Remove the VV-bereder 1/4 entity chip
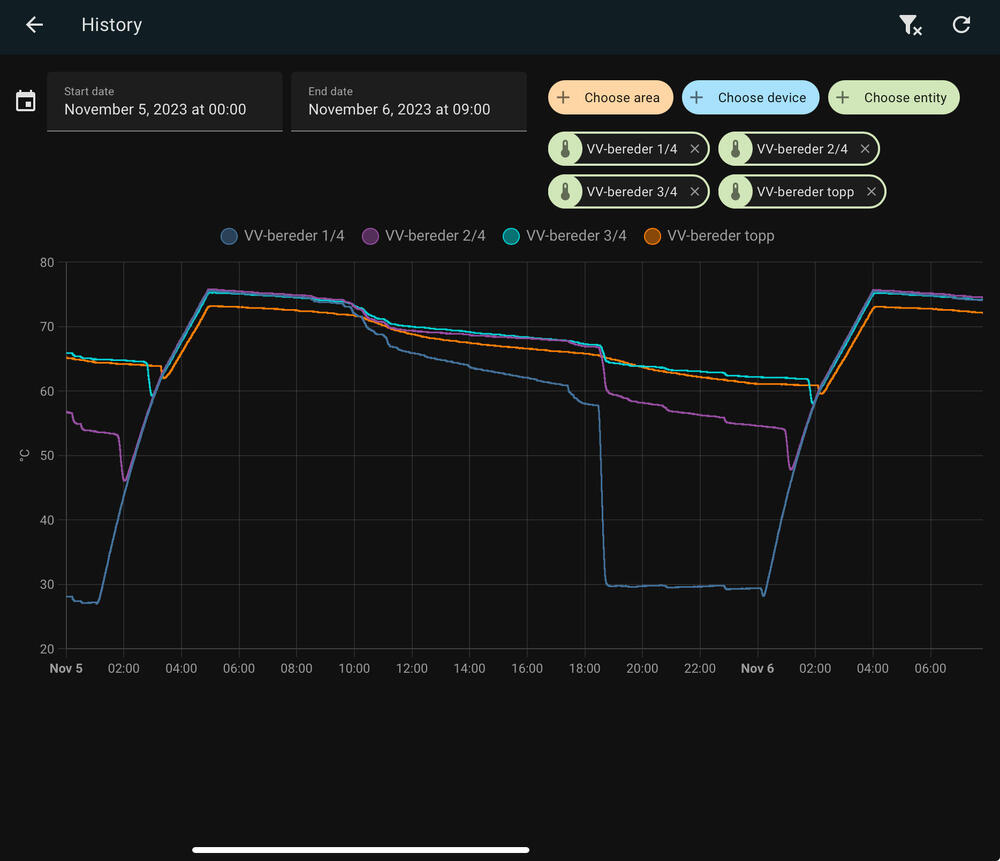Image resolution: width=1000 pixels, height=861 pixels. [695, 149]
